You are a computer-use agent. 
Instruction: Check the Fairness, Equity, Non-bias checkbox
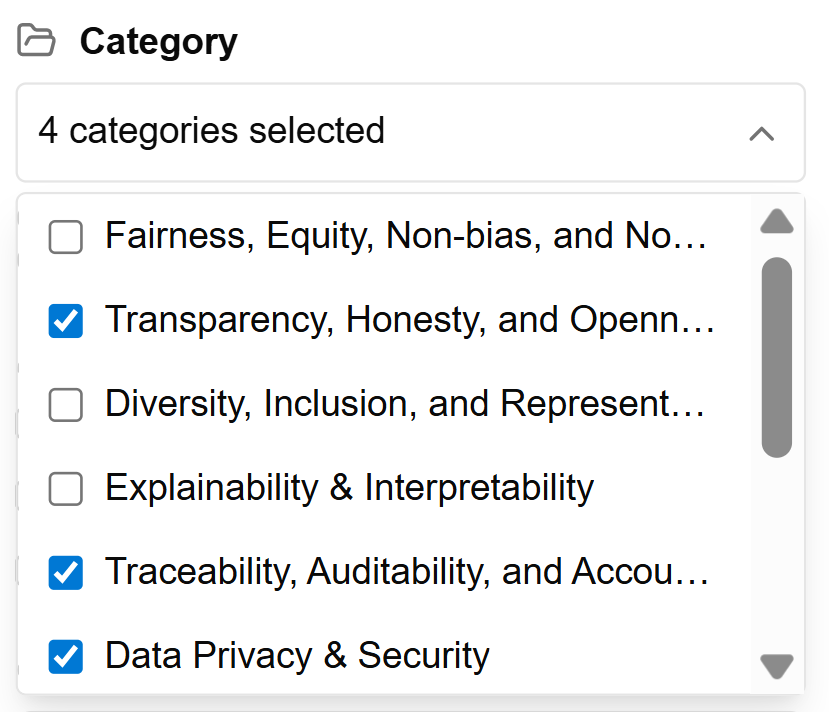66,238
